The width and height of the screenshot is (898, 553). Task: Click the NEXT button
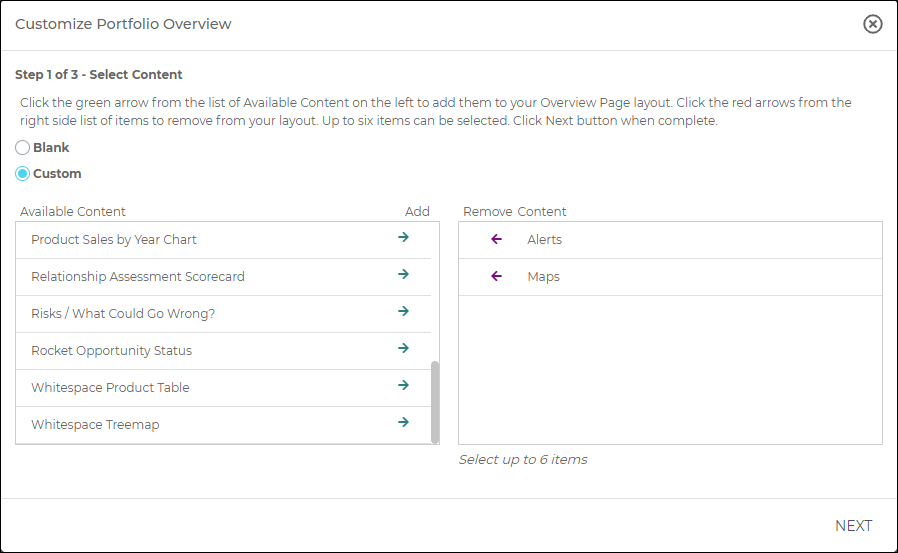tap(853, 526)
